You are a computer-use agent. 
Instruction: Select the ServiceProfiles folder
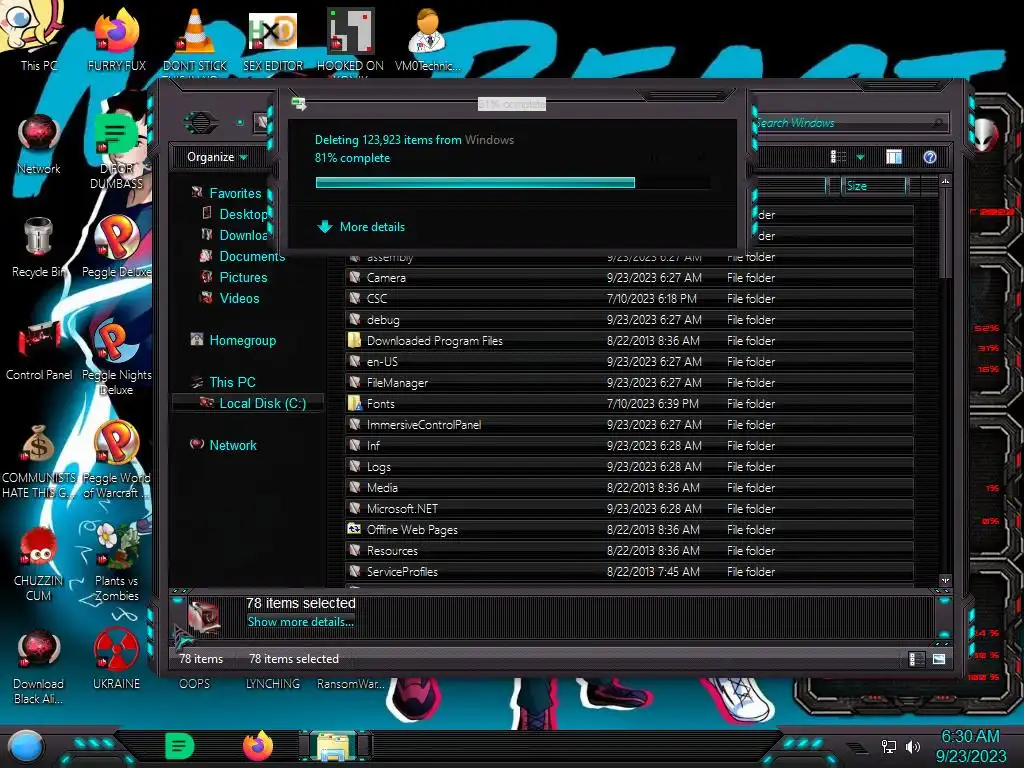630,571
